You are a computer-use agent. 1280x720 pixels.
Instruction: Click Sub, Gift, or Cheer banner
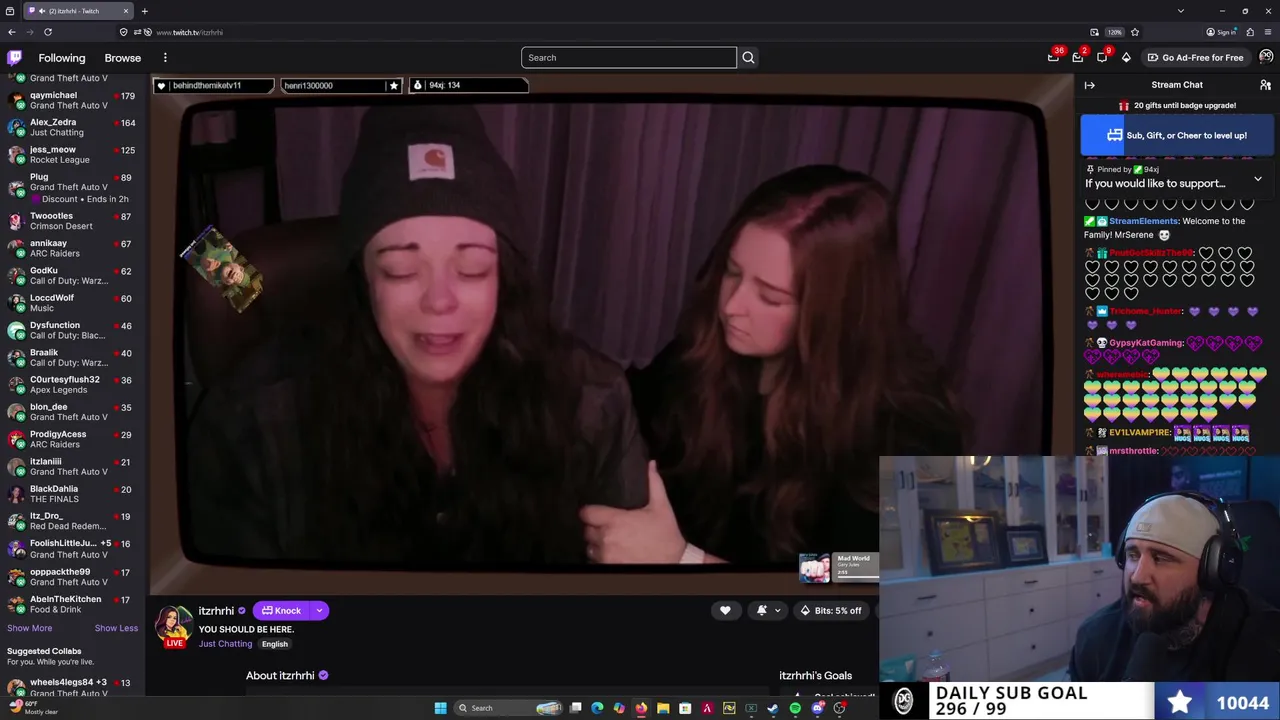[1177, 135]
